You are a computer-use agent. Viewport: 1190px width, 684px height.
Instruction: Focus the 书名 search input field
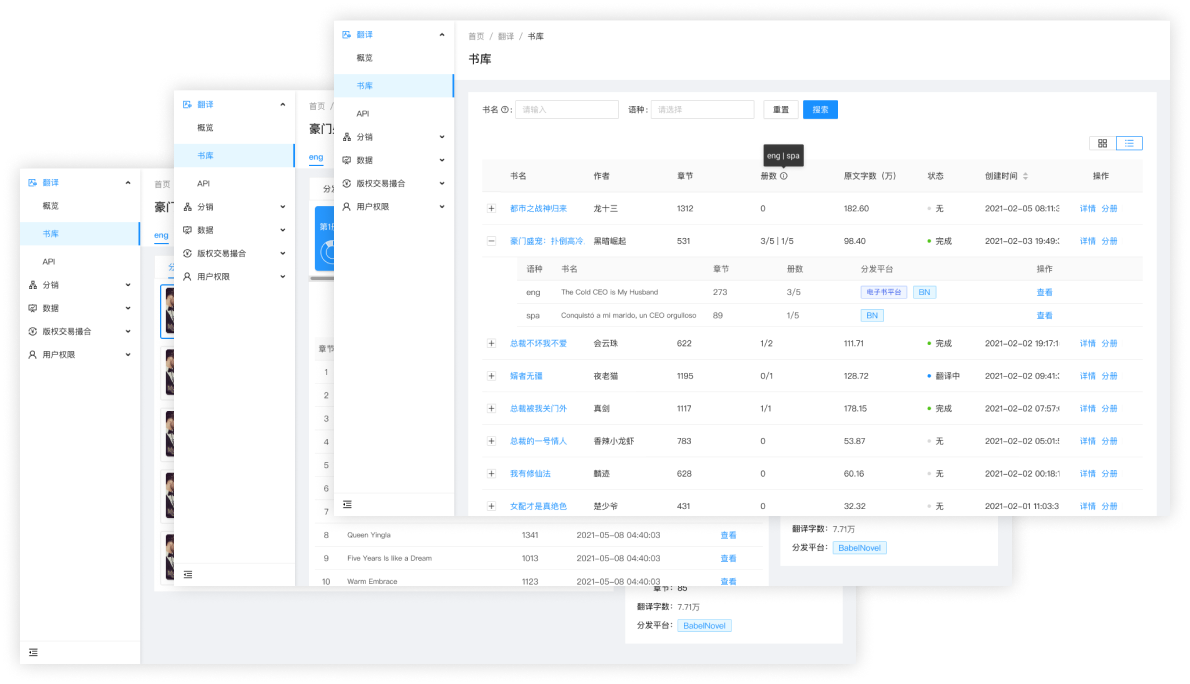(566, 110)
